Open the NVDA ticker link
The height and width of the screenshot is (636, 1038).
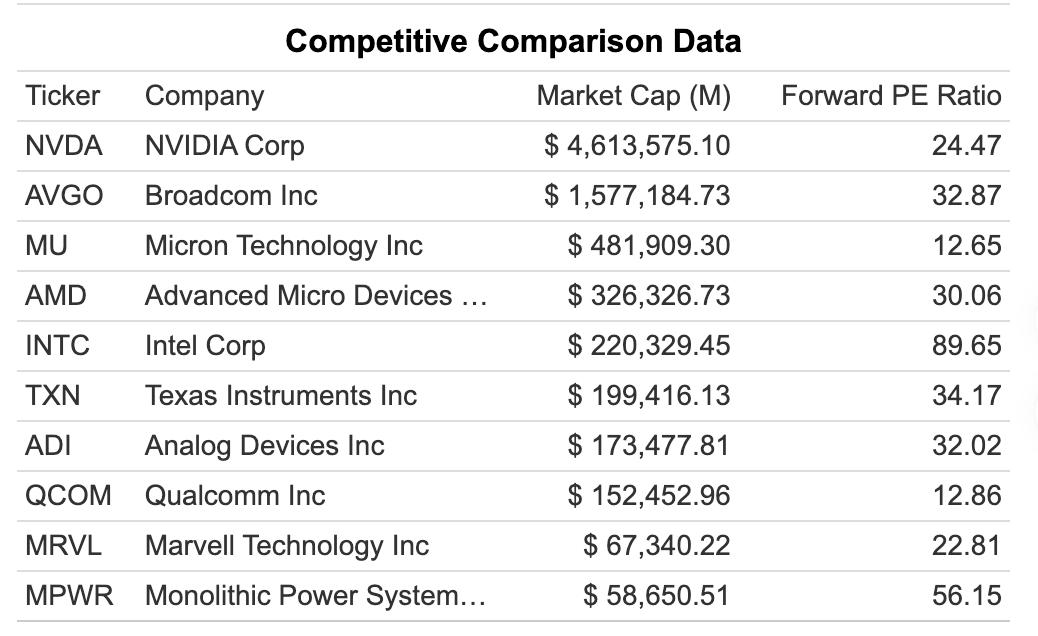coord(64,146)
